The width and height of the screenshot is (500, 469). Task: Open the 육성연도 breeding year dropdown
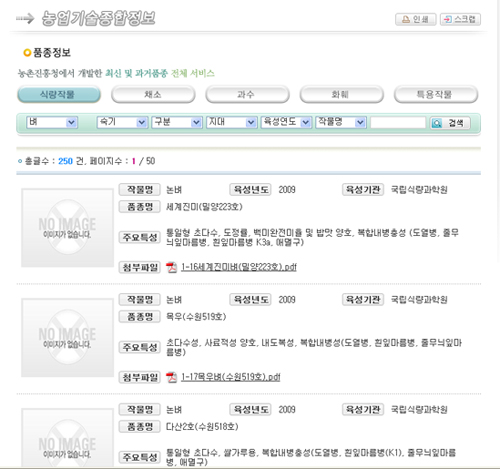286,122
